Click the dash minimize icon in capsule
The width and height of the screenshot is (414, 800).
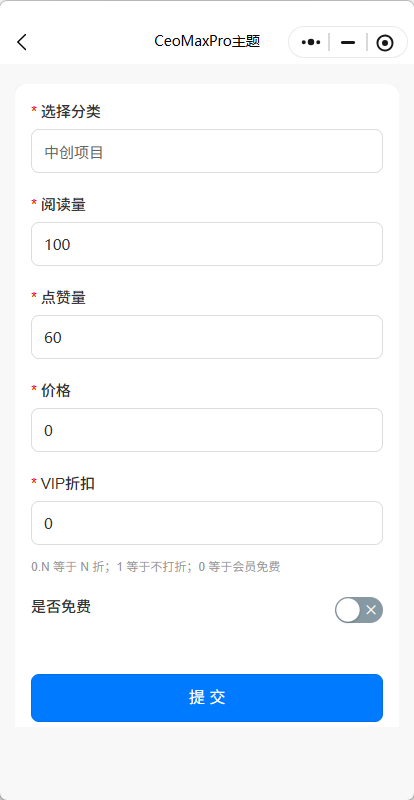pos(348,42)
